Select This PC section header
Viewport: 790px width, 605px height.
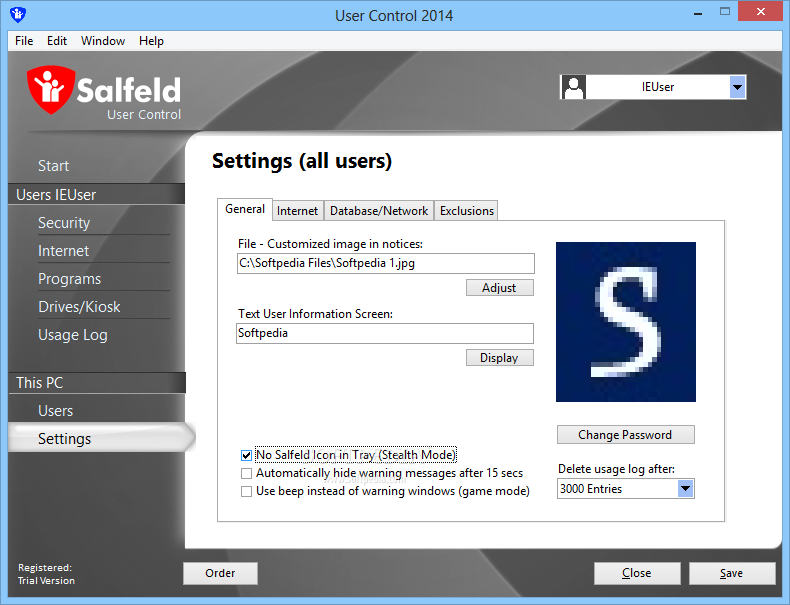tap(97, 383)
